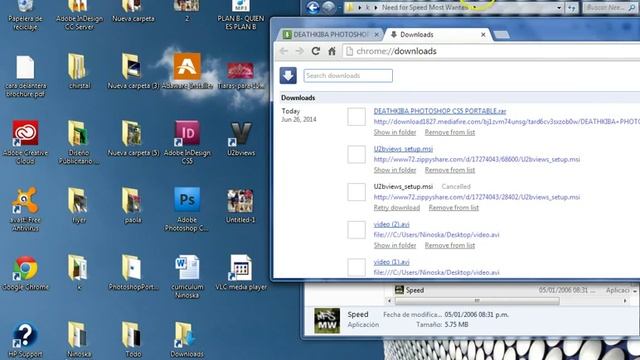Viewport: 640px width, 360px height.
Task: Click Chrome's back navigation arrow
Action: [284, 51]
